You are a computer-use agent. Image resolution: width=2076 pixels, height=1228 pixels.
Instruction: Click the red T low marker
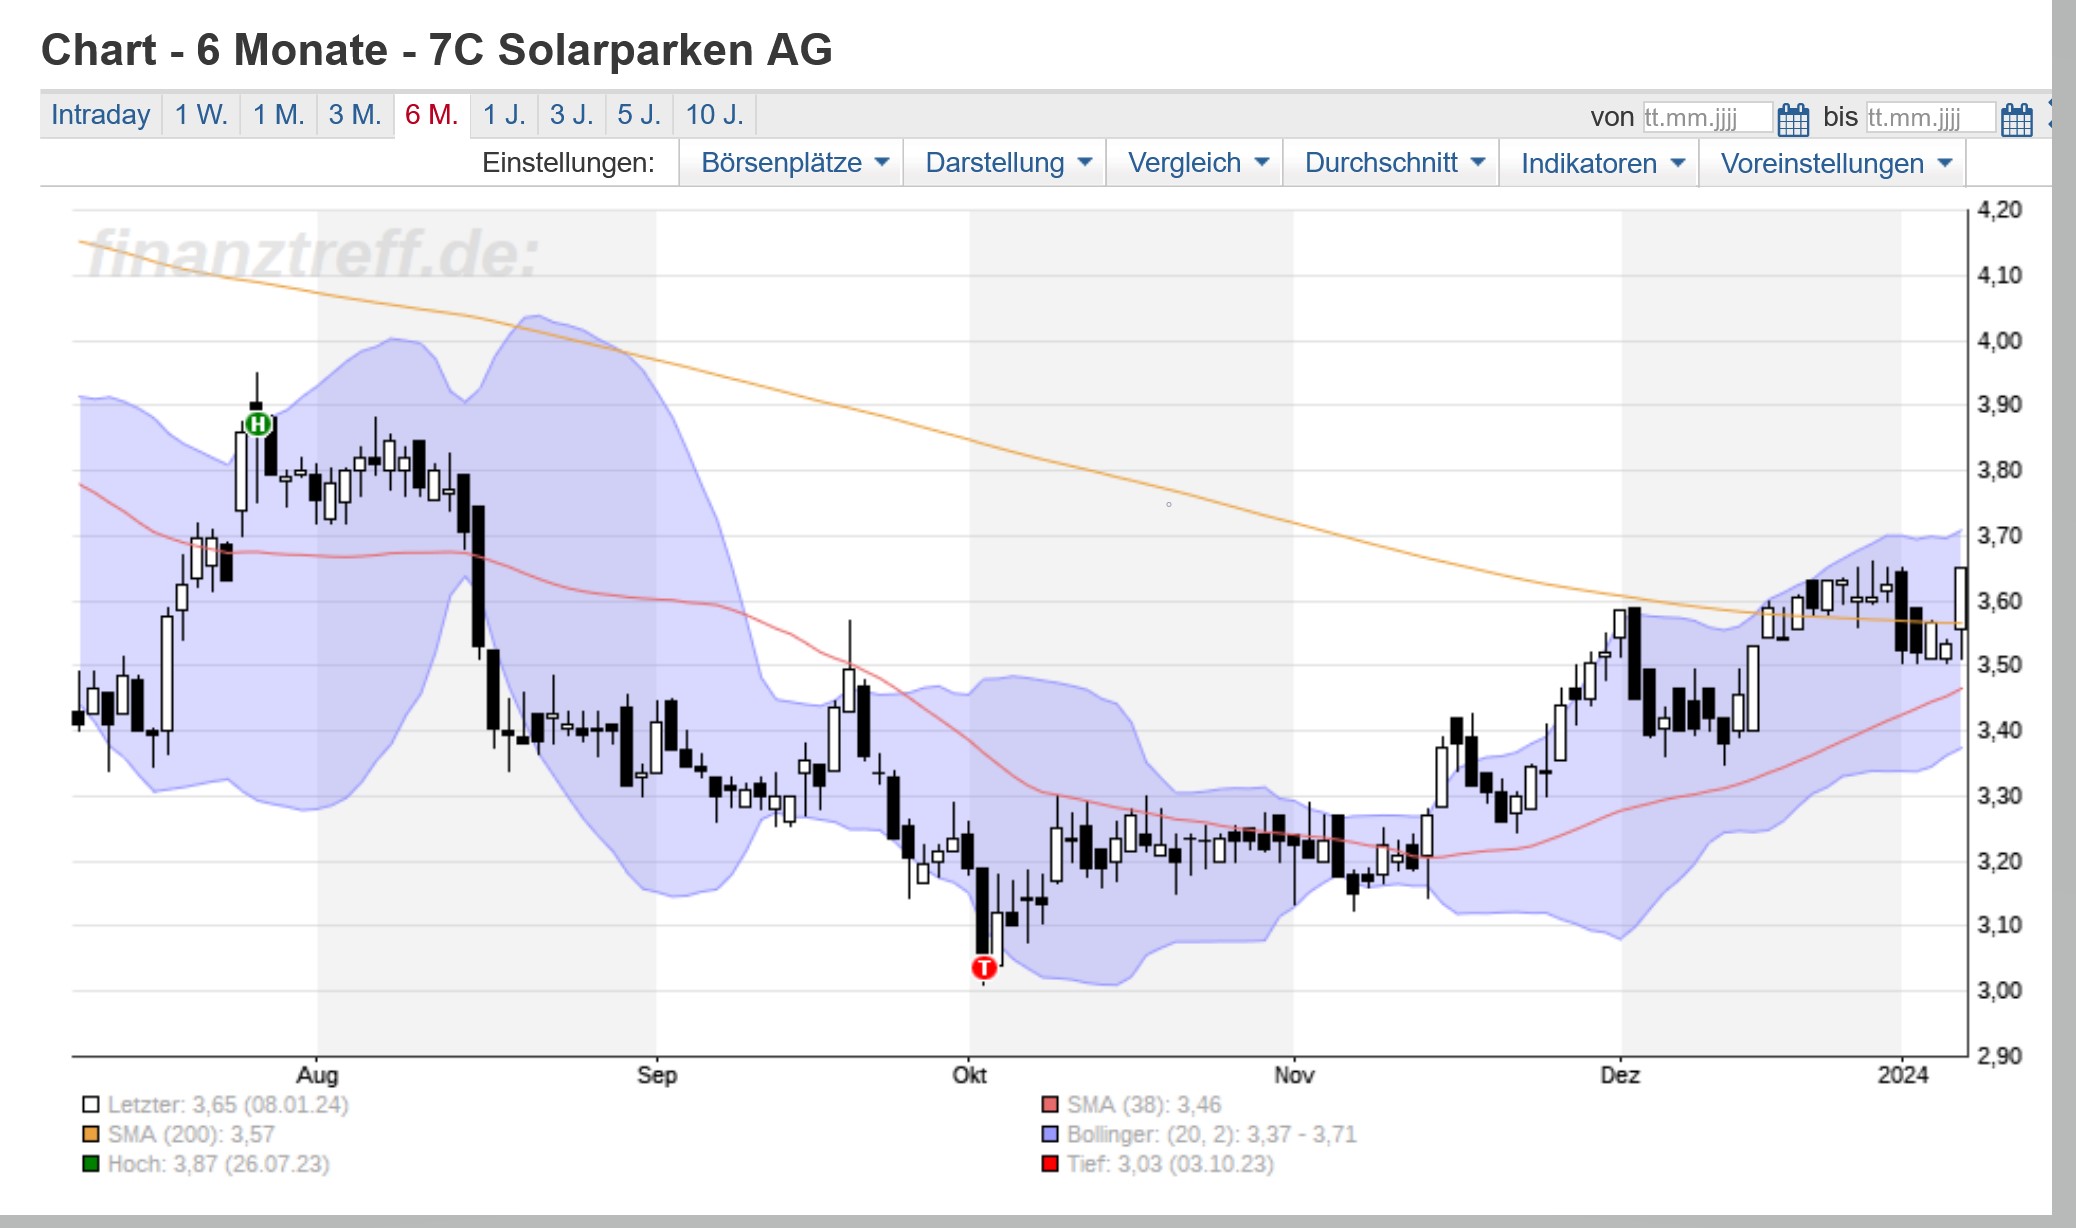coord(984,967)
